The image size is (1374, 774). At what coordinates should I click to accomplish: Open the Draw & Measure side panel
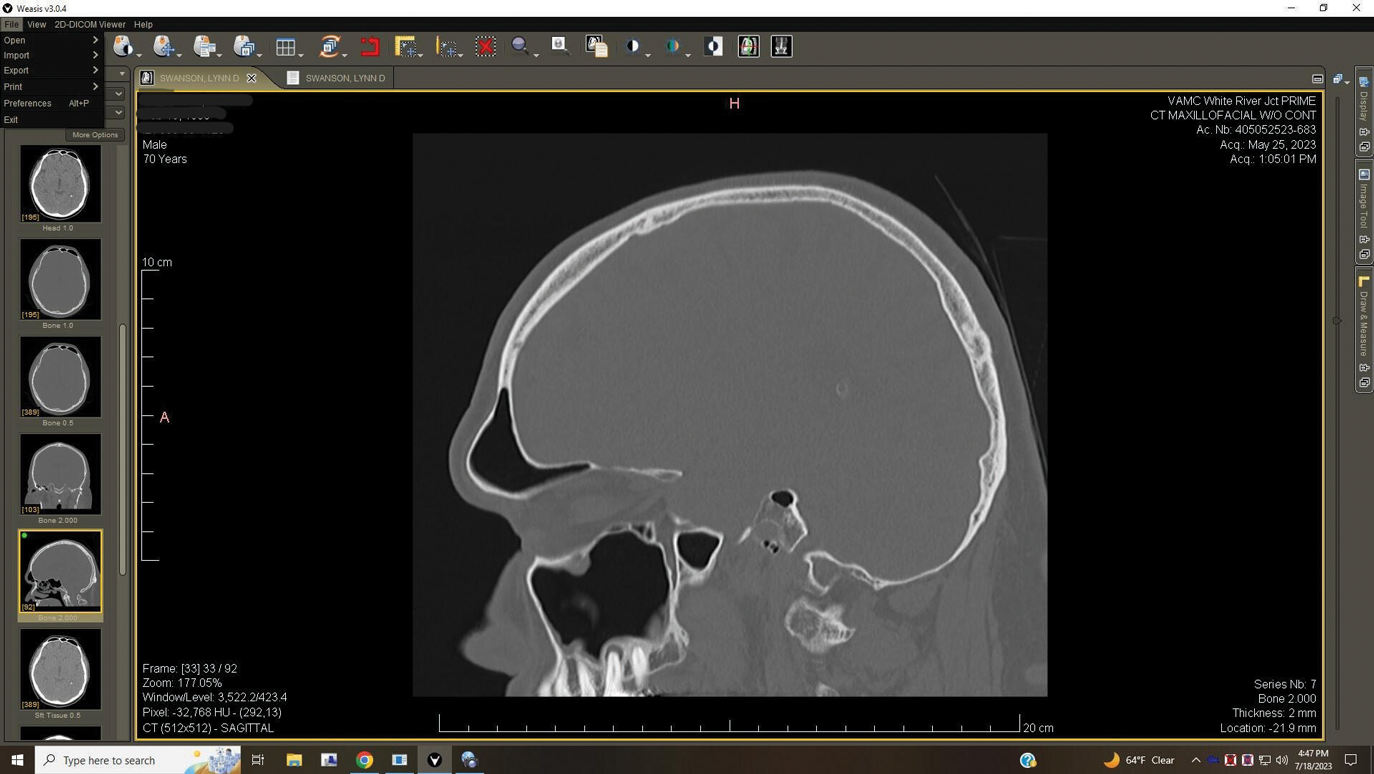click(x=1364, y=322)
